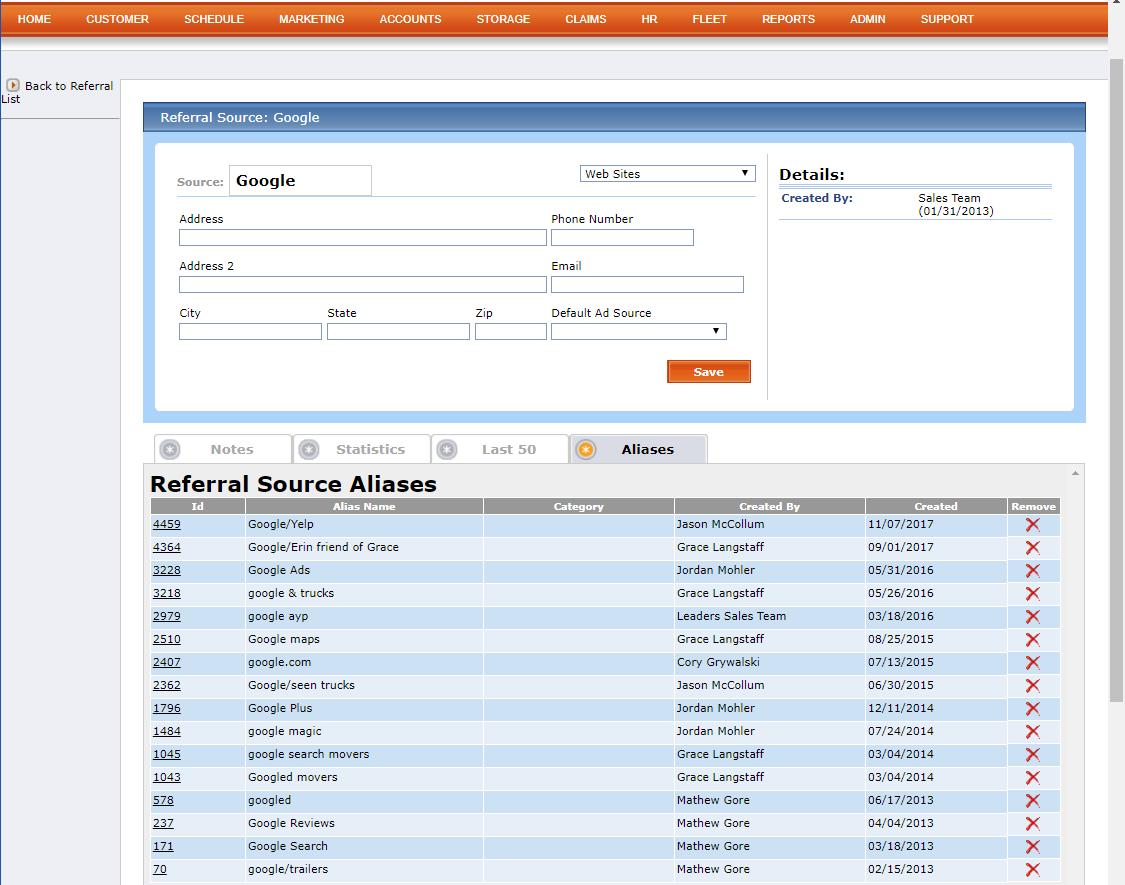This screenshot has height=885, width=1125.
Task: Open alias Id 4459 link
Action: tap(166, 525)
